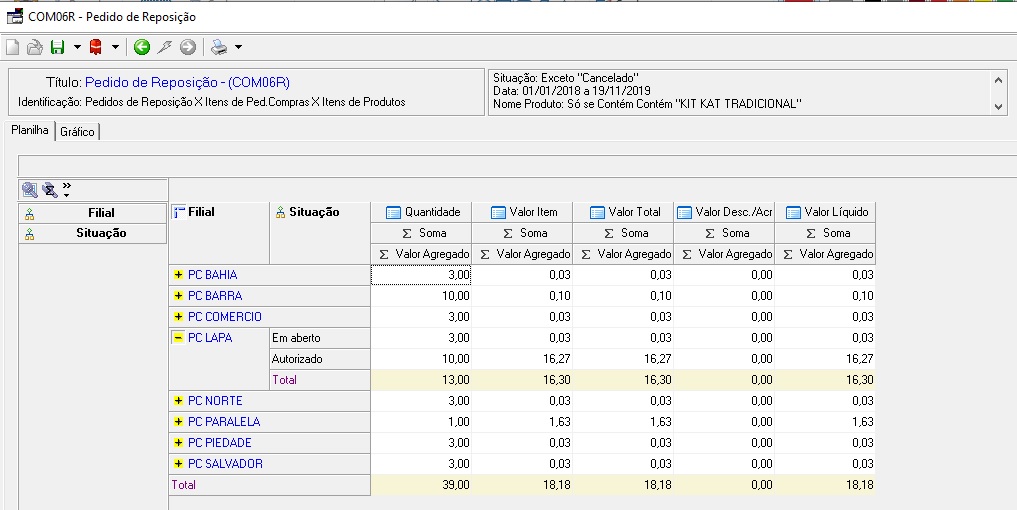The width and height of the screenshot is (1017, 510).
Task: Switch to the Planilha tab
Action: click(30, 130)
